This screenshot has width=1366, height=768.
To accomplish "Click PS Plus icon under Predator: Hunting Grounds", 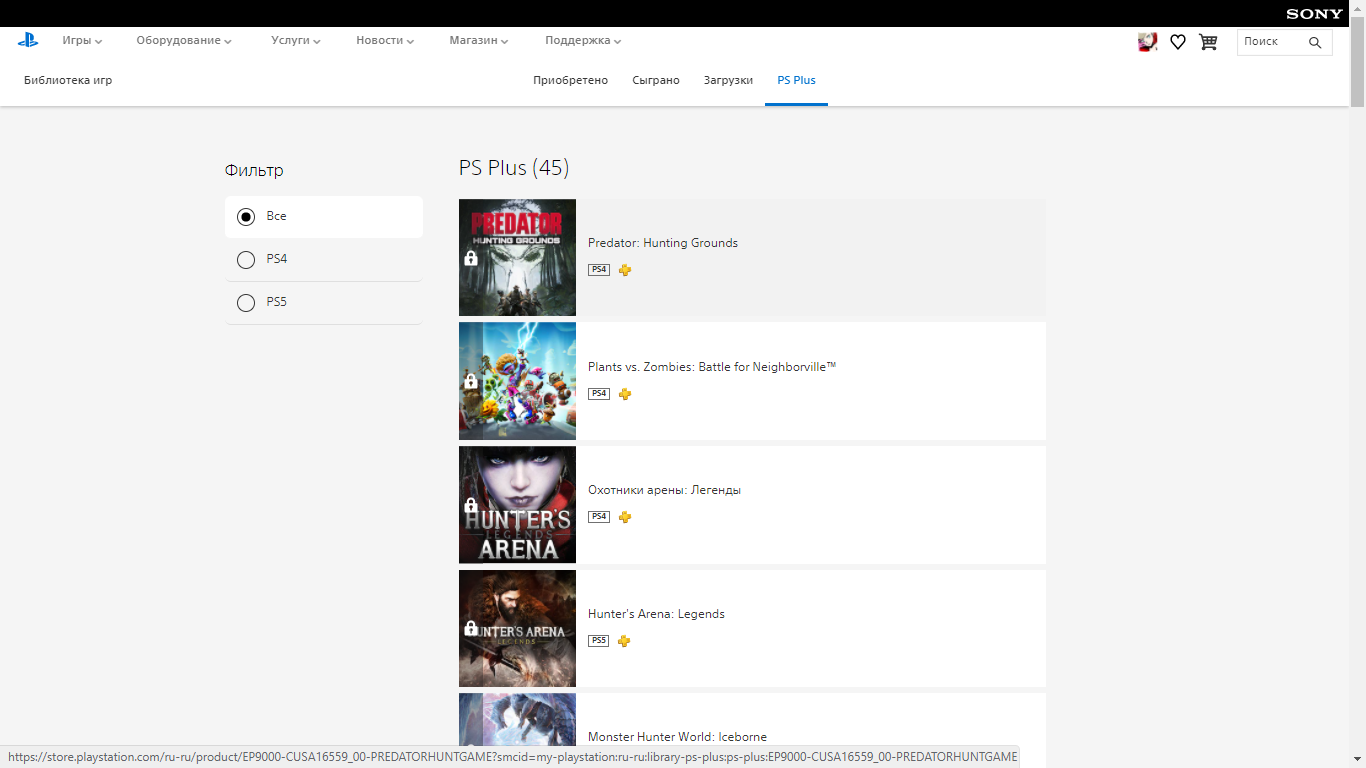I will (625, 270).
